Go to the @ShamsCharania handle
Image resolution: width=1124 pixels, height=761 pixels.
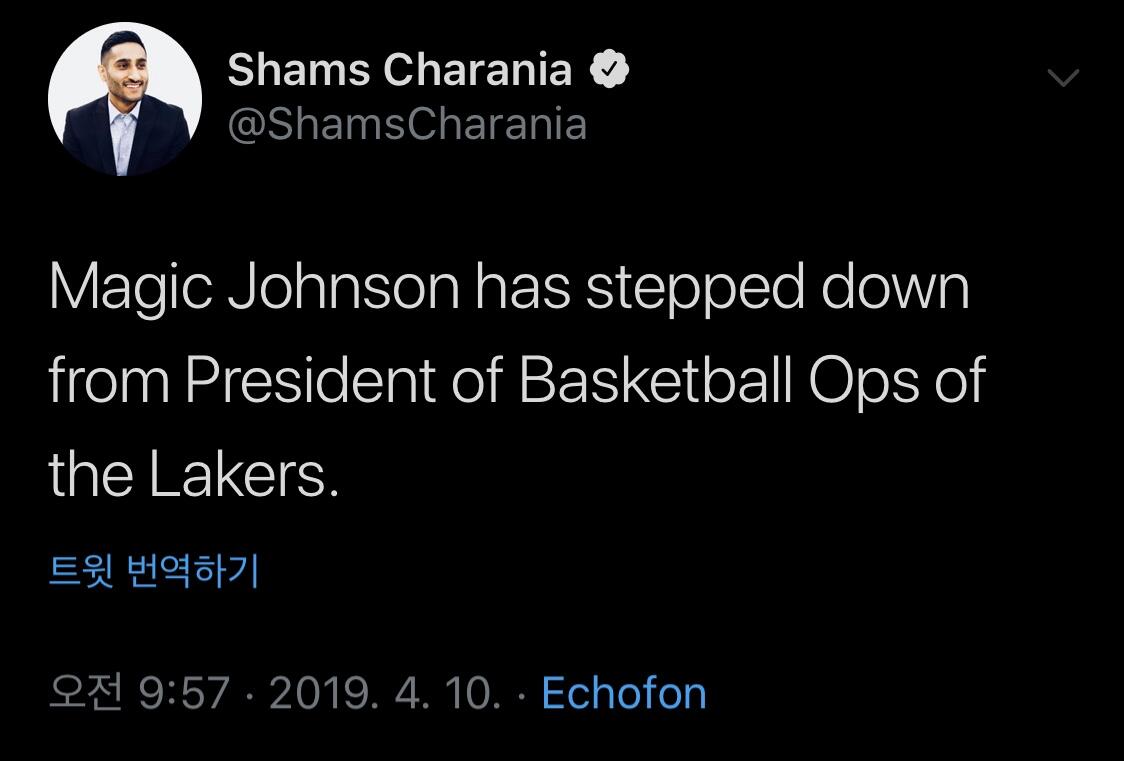407,125
